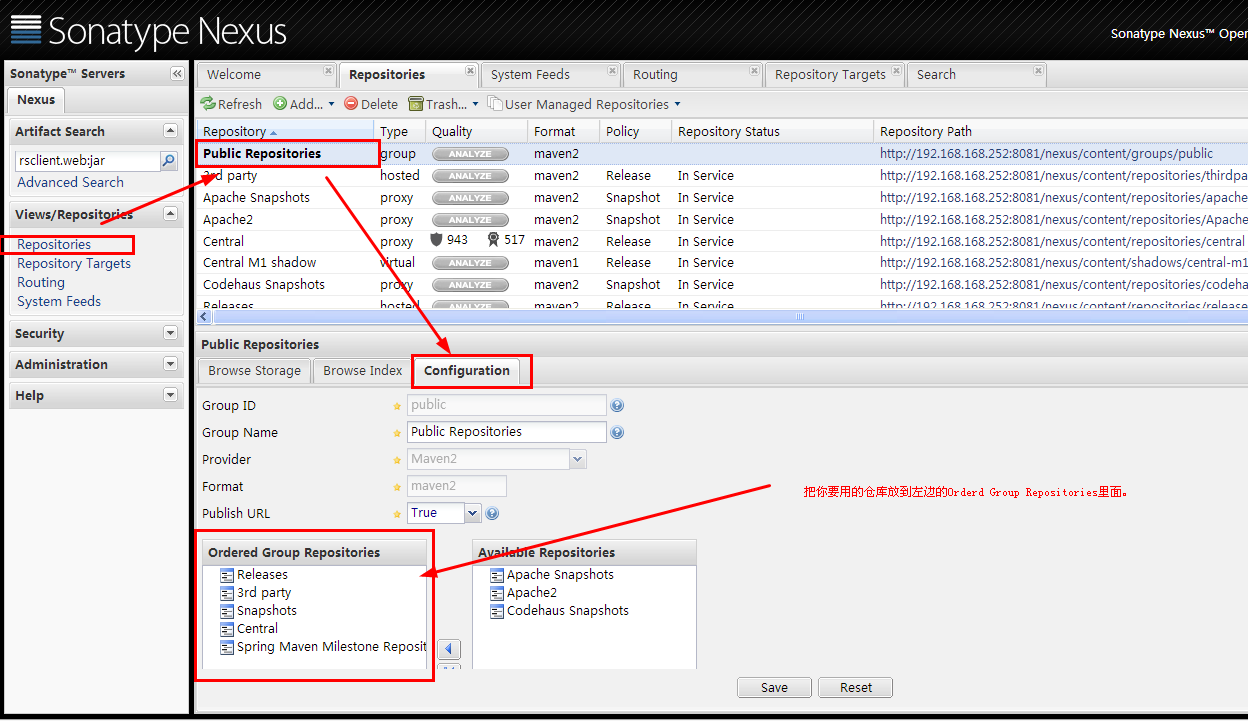Screen dimensions: 1248x721
Task: Collapse the Views/Repositories section
Action: (170, 214)
